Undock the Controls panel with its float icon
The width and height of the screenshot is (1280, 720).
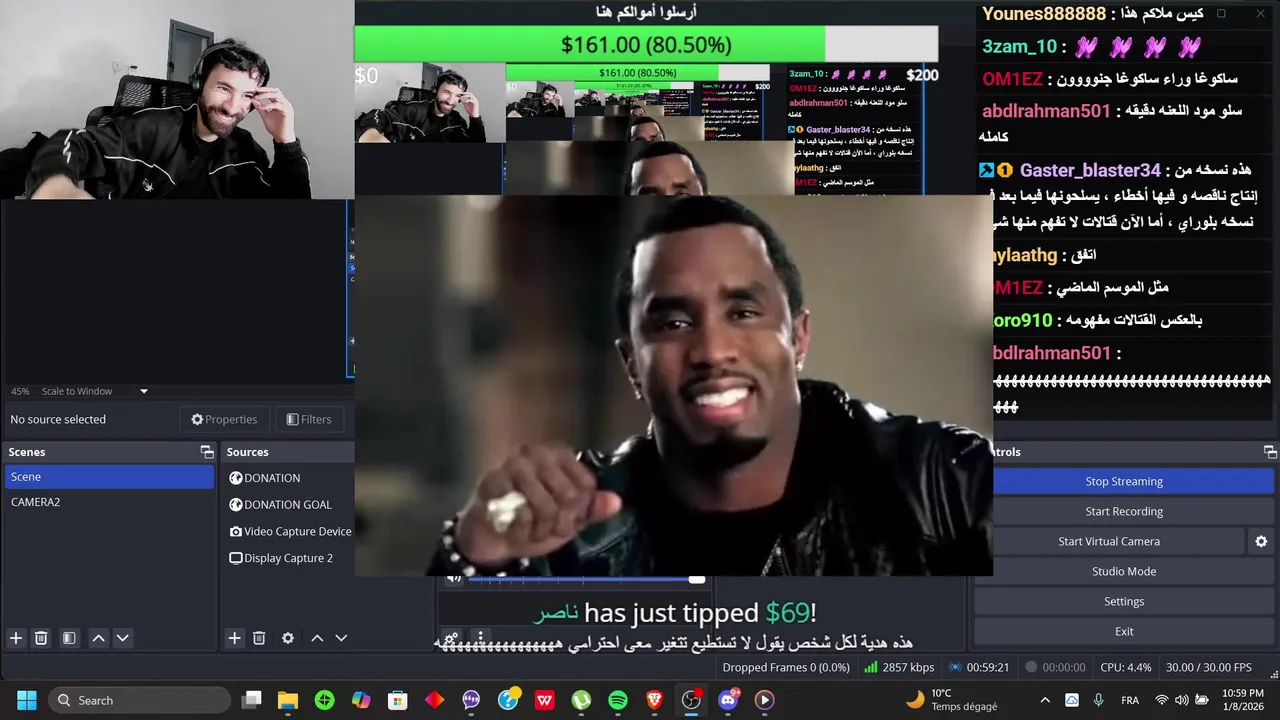[1270, 452]
